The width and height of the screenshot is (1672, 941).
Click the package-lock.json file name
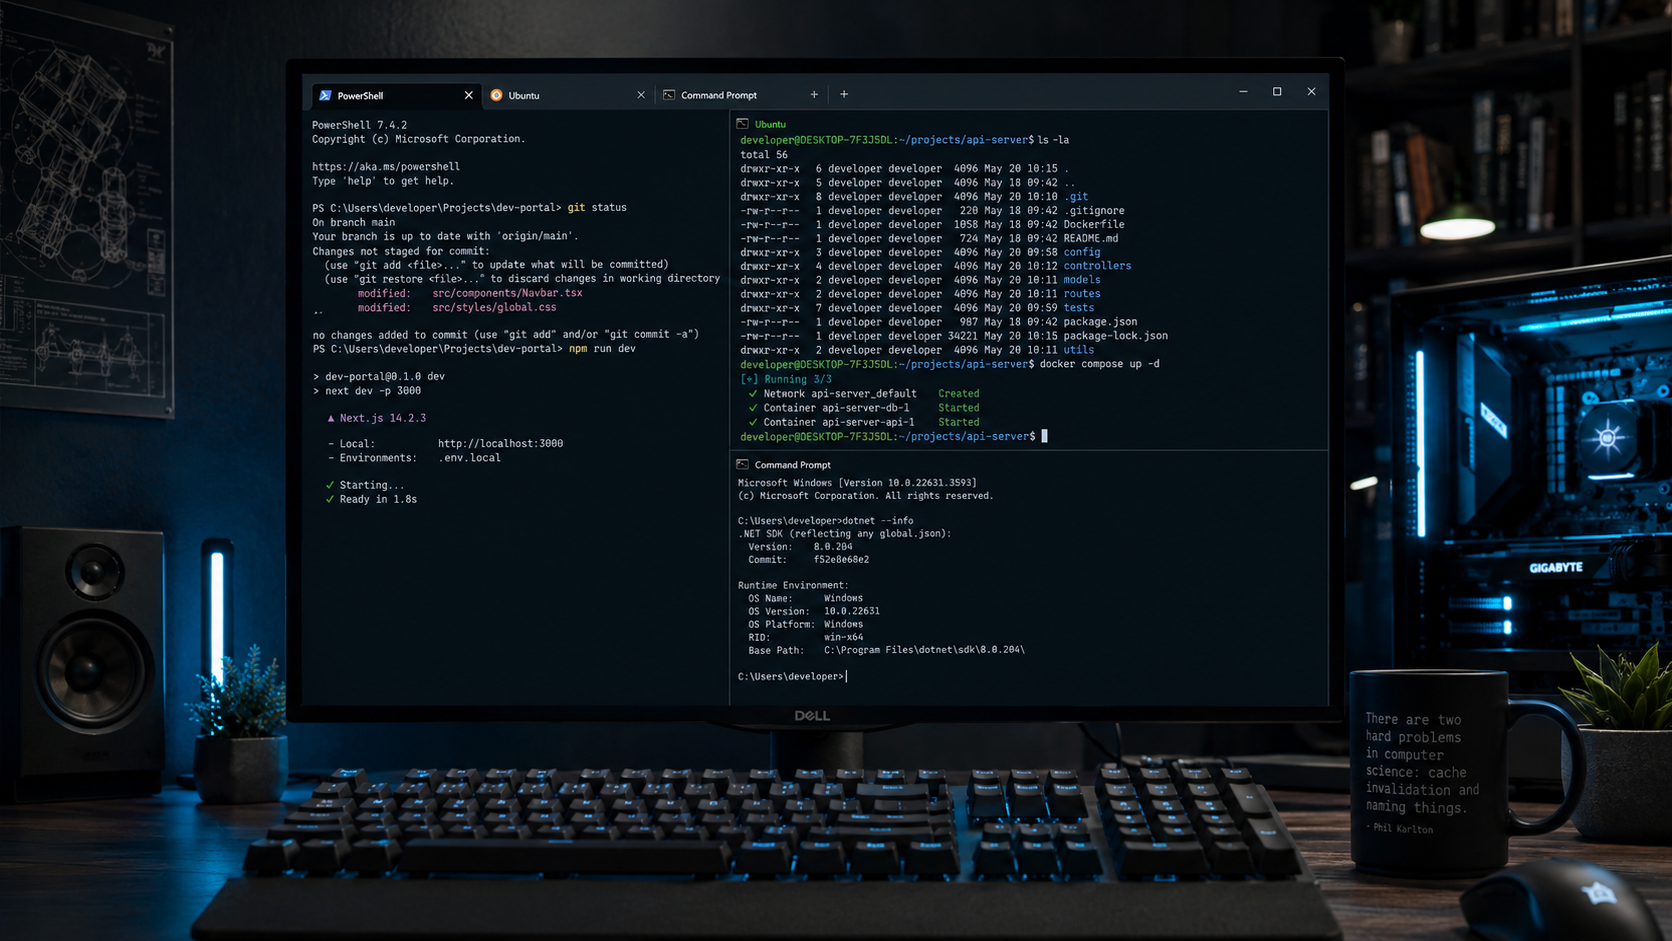1116,336
